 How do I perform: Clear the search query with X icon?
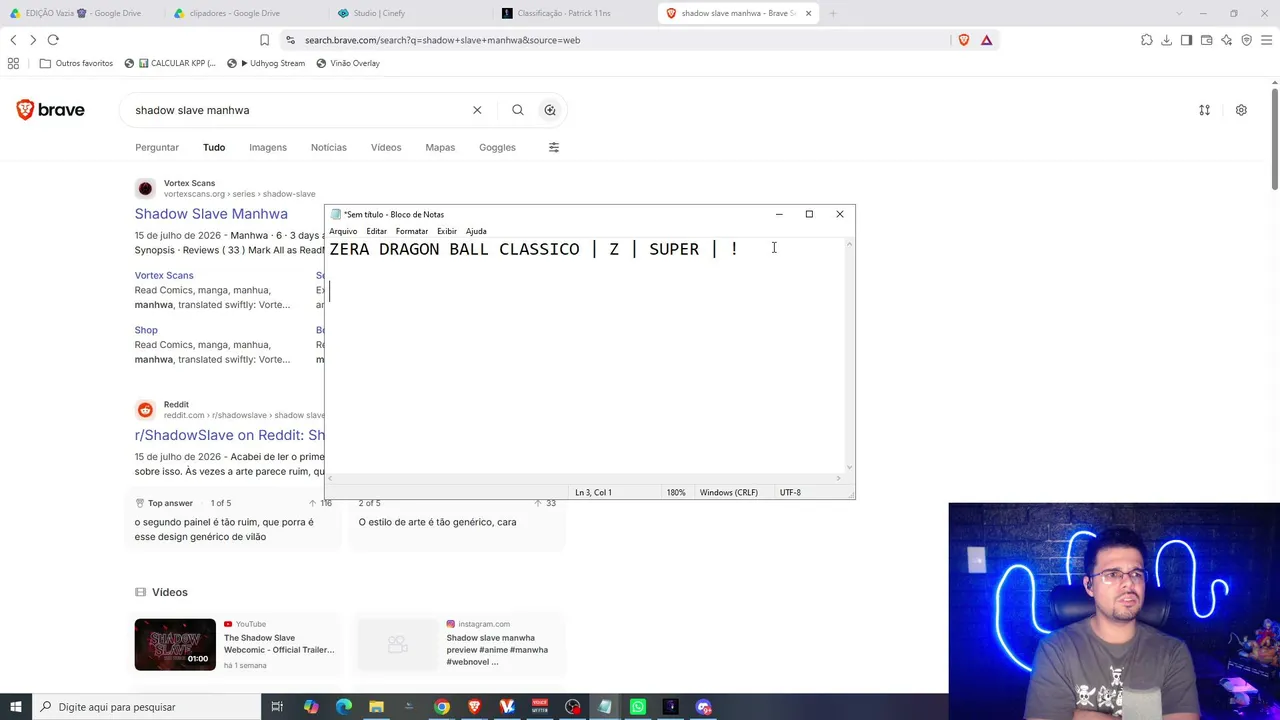[477, 110]
